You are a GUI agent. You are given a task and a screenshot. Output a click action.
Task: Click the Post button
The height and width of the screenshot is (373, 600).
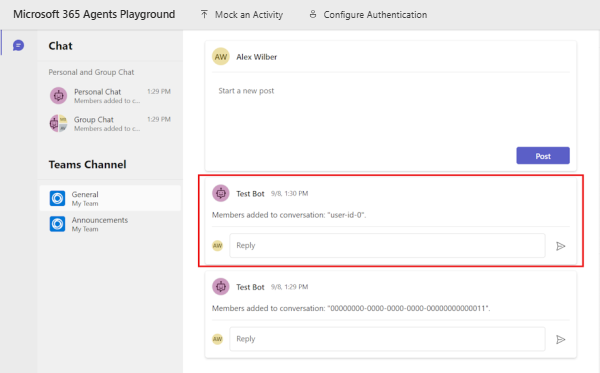[543, 156]
